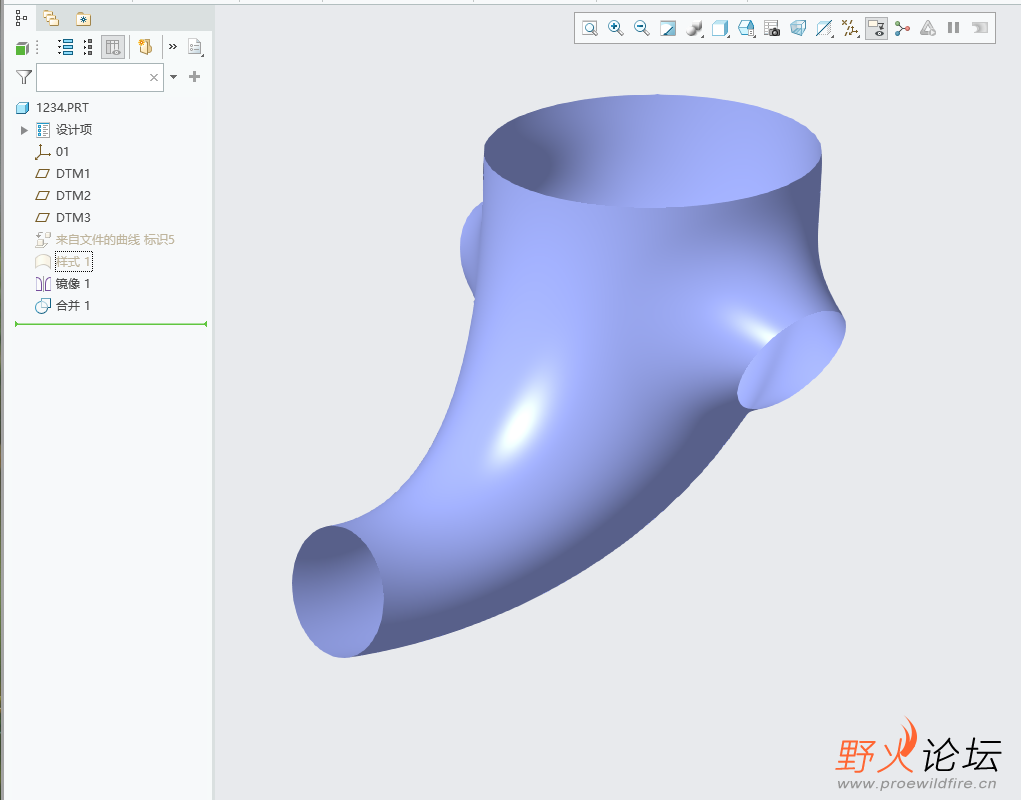Viewport: 1021px width, 800px height.
Task: Toggle the Perspective View icon
Action: [798, 29]
